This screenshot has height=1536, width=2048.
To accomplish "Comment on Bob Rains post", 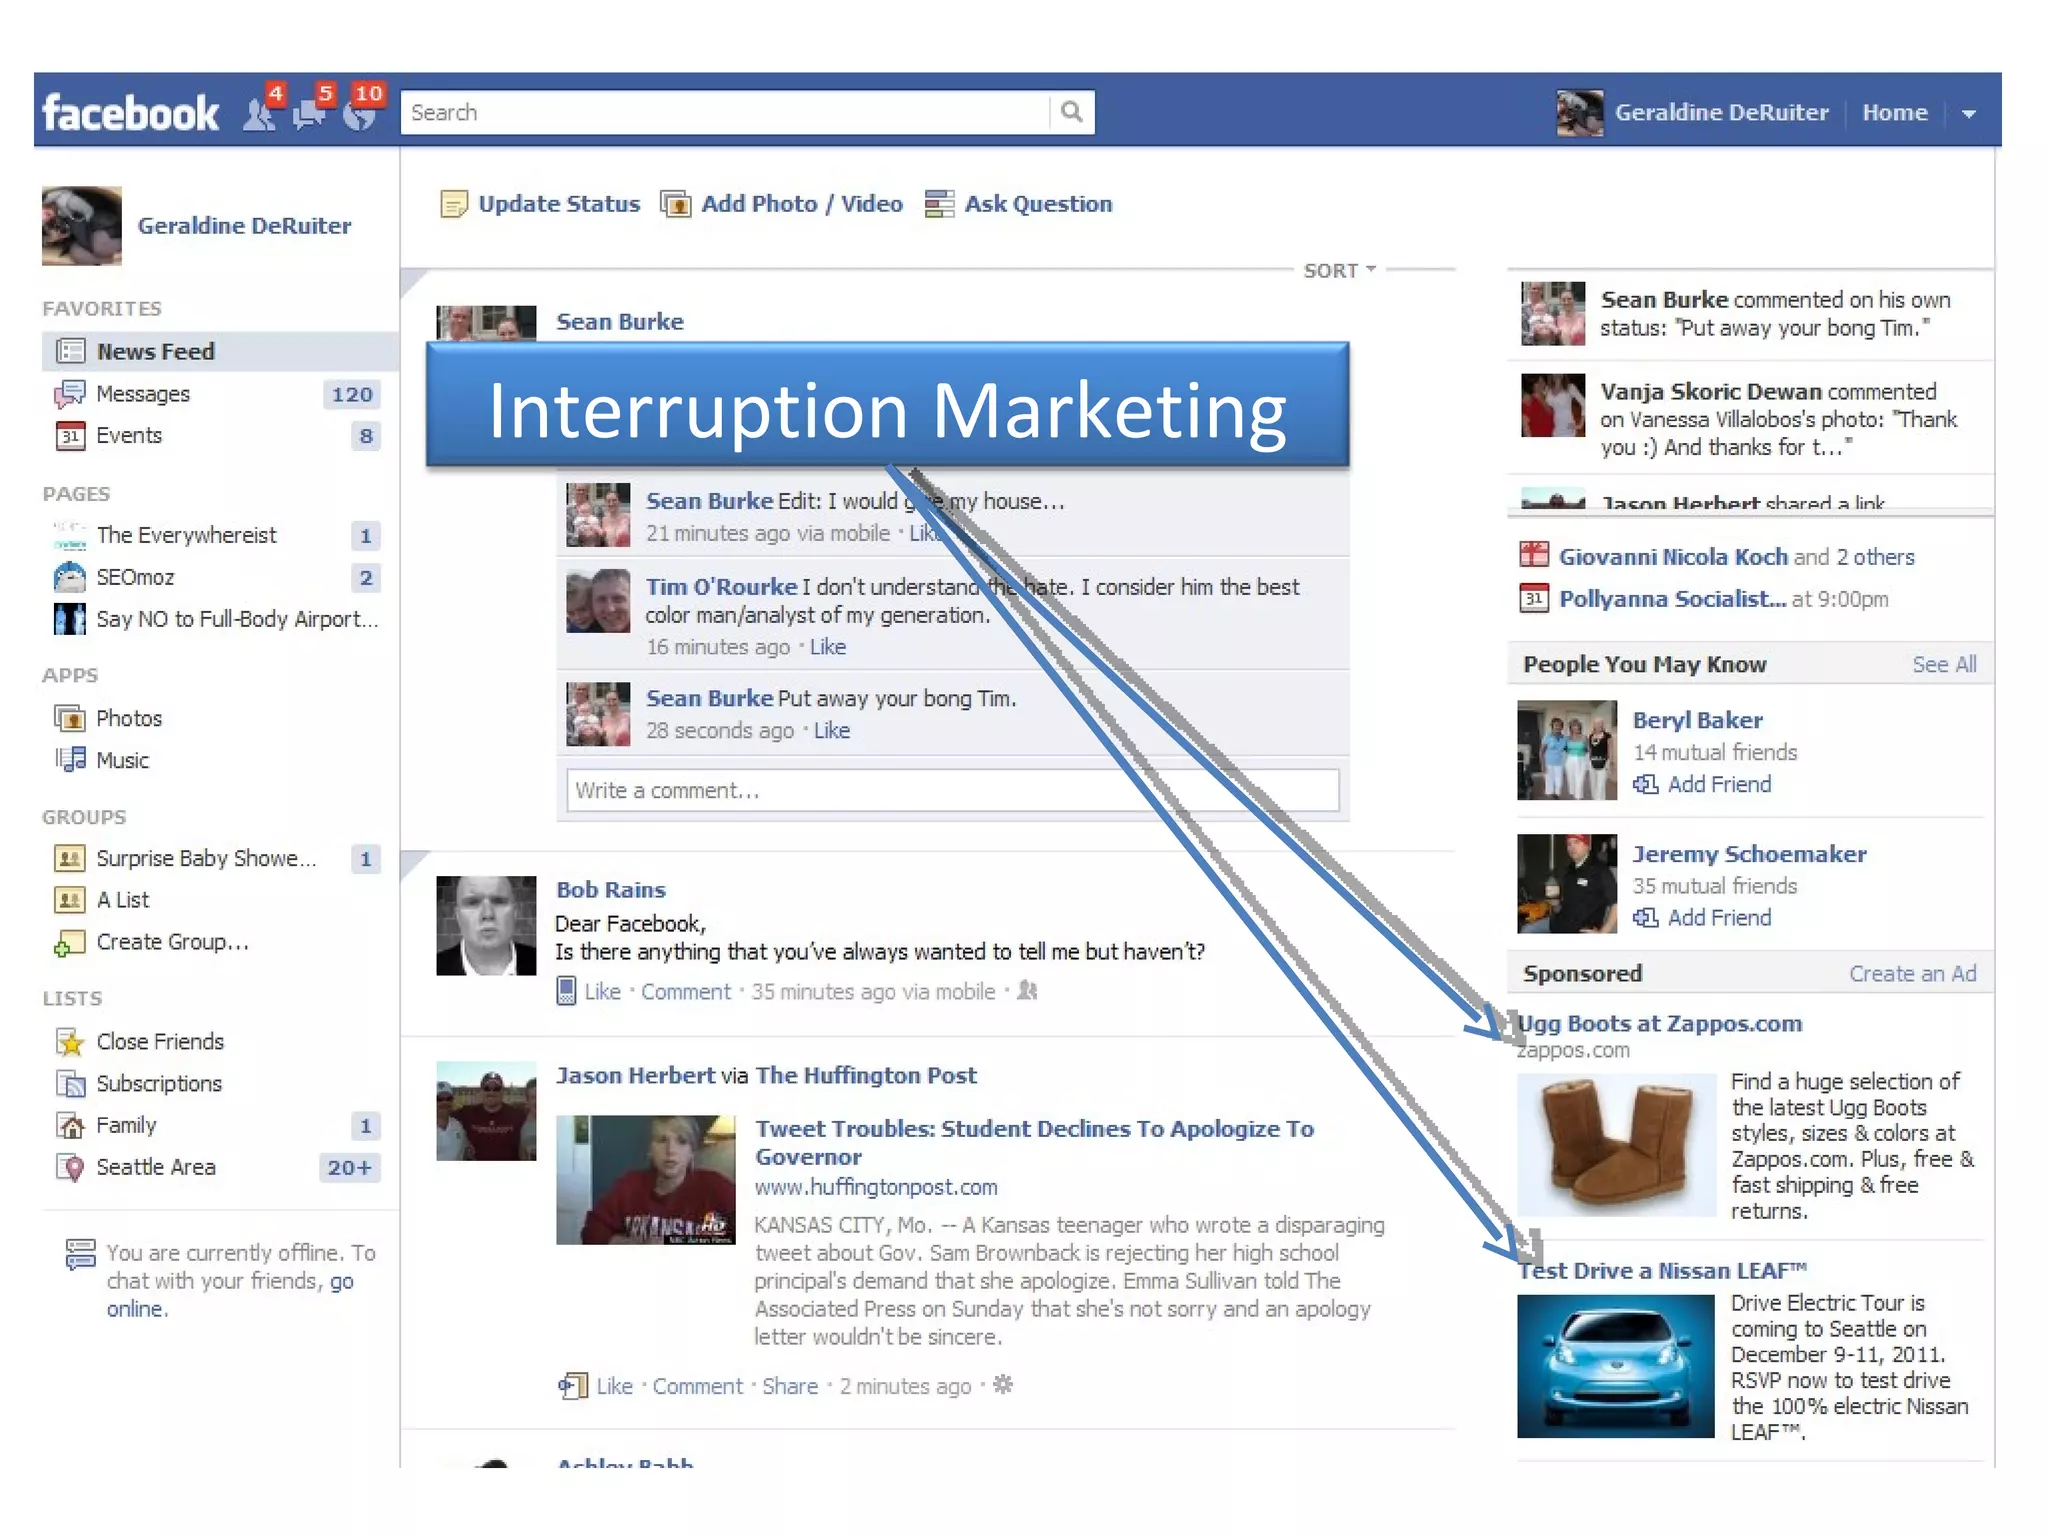I will pyautogui.click(x=686, y=992).
